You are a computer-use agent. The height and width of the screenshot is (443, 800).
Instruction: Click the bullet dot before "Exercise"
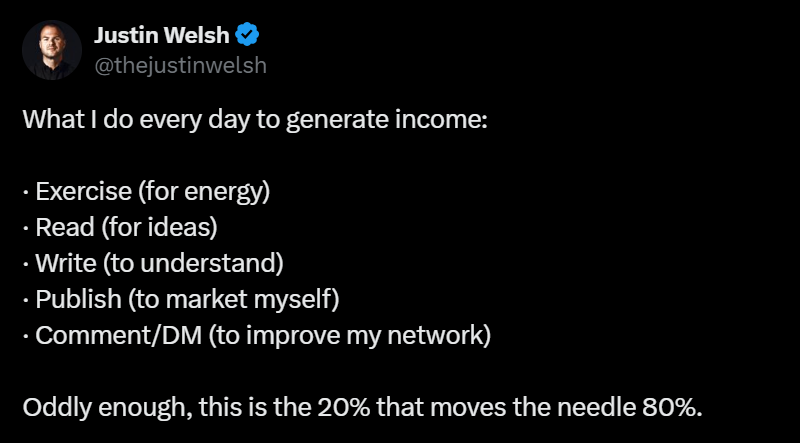tap(26, 193)
